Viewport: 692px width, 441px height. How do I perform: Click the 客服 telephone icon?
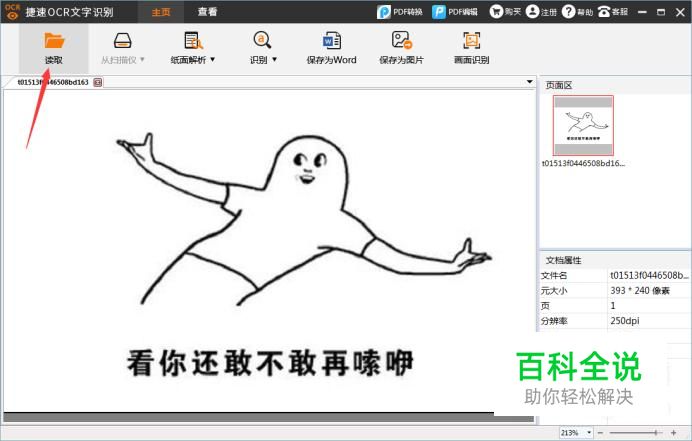[604, 11]
